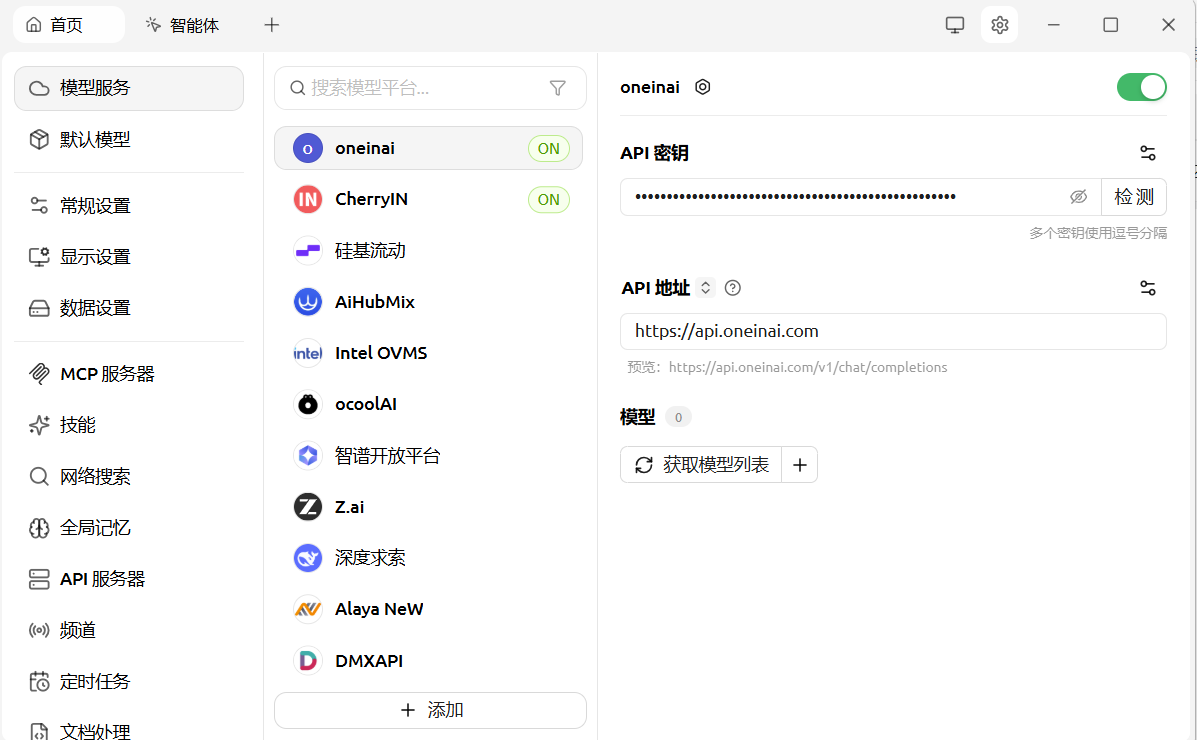Focus the 搜索模型平台 search field
The width and height of the screenshot is (1197, 740).
(x=431, y=88)
